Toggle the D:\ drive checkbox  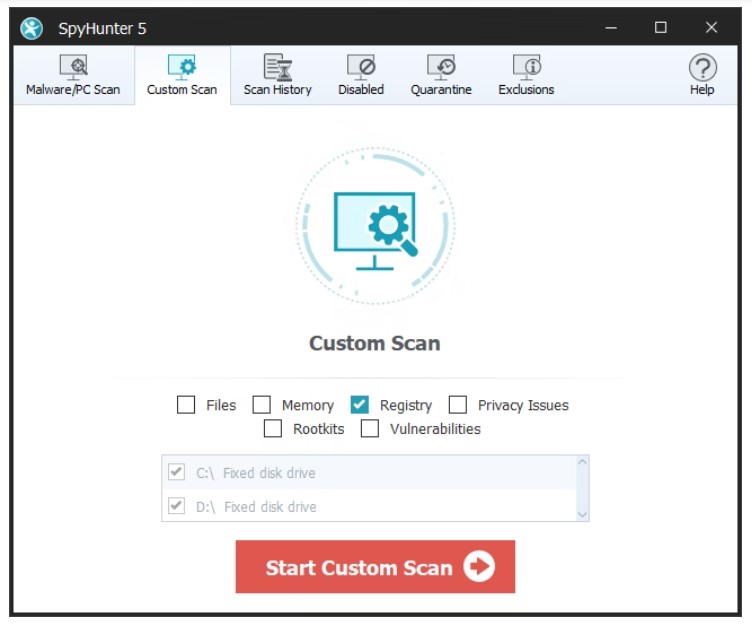point(176,506)
